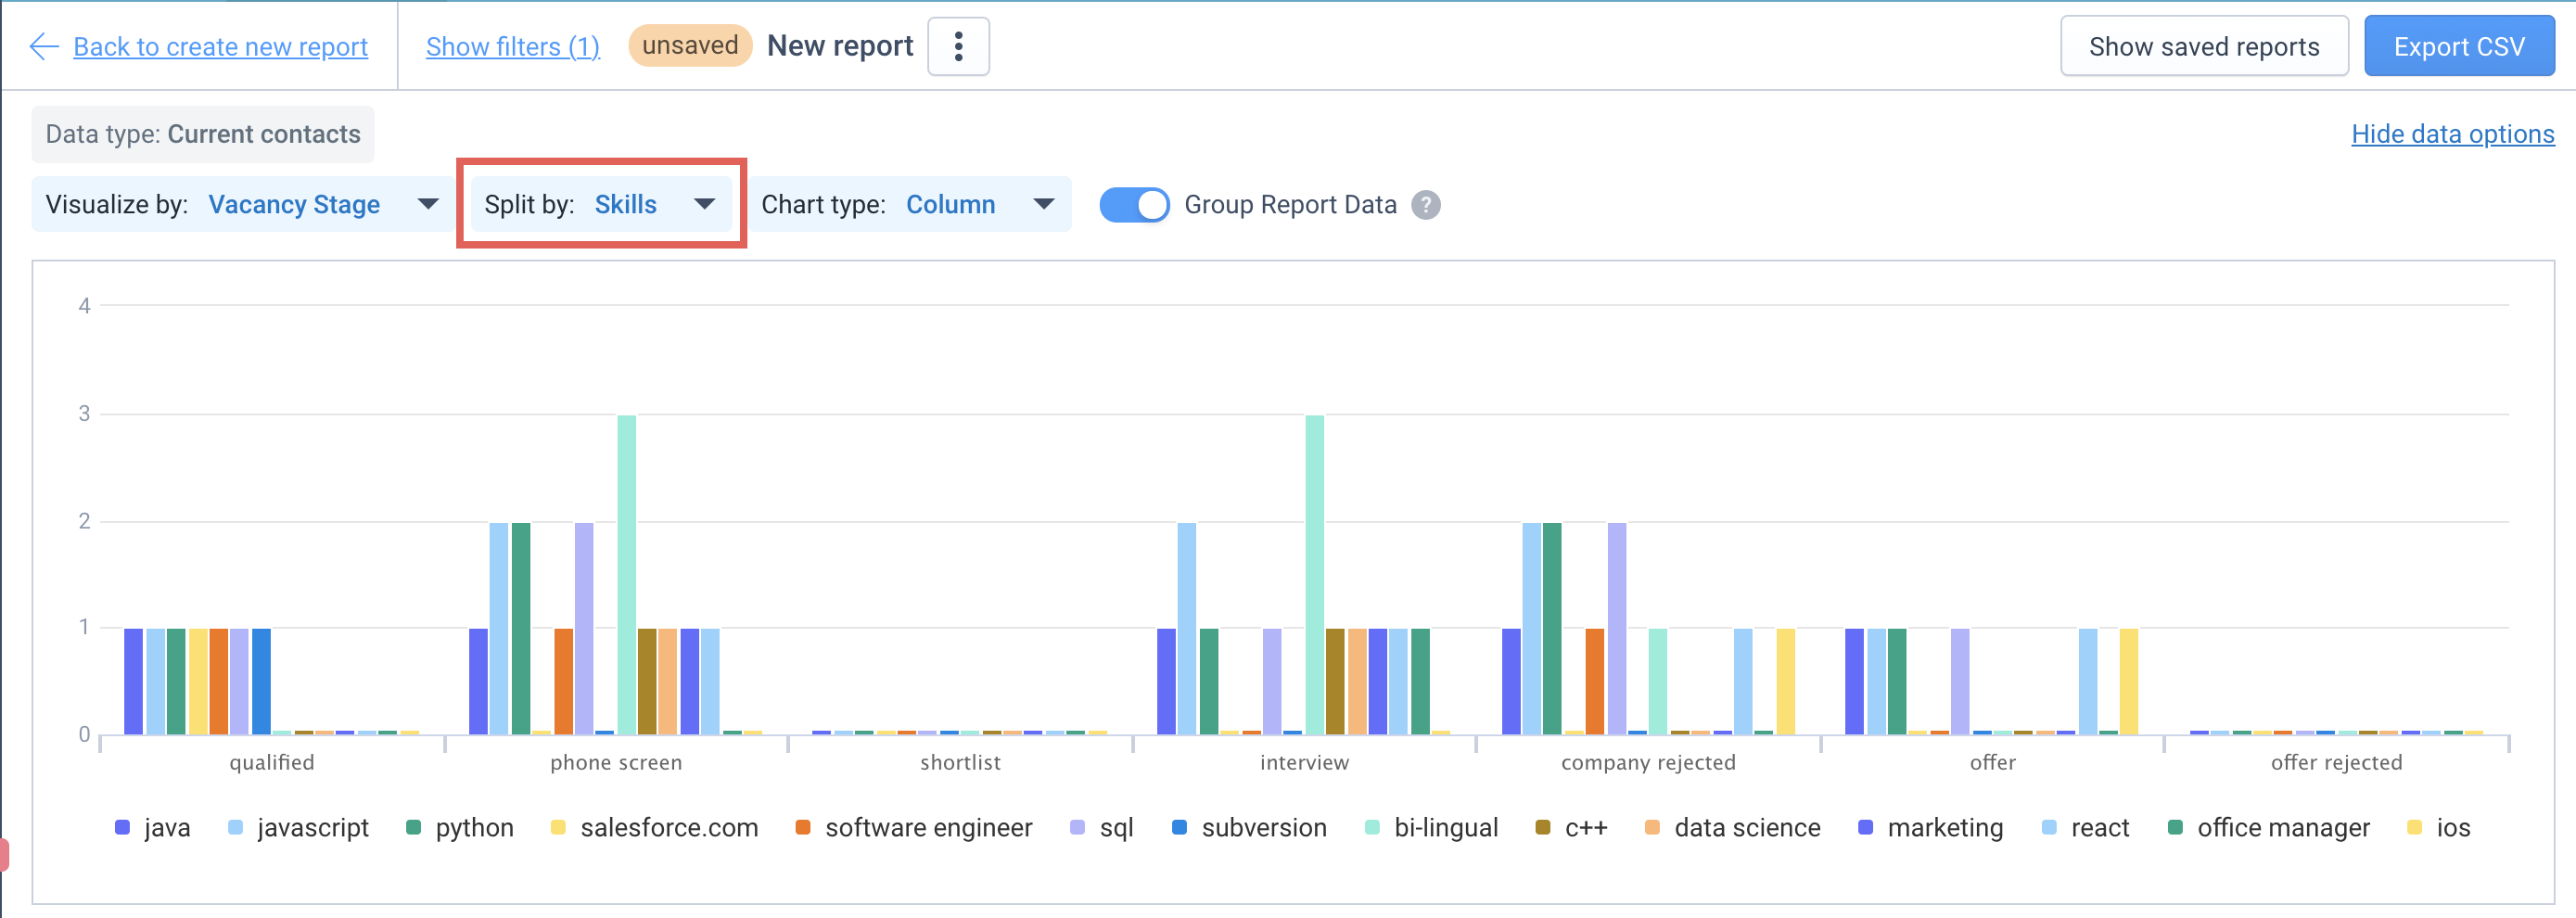Click Hide data options link
Screen dimensions: 2576x918
tap(2452, 134)
